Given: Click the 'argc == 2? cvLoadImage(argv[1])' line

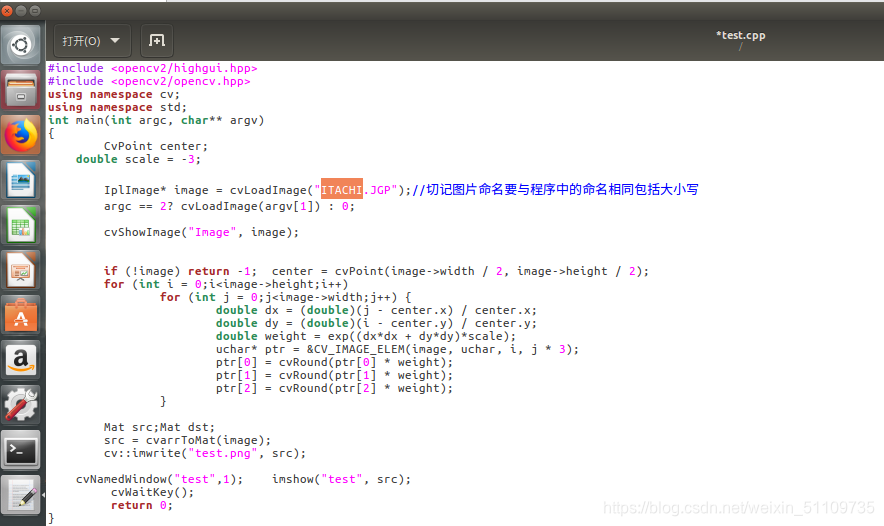Looking at the screenshot, I should [x=229, y=206].
